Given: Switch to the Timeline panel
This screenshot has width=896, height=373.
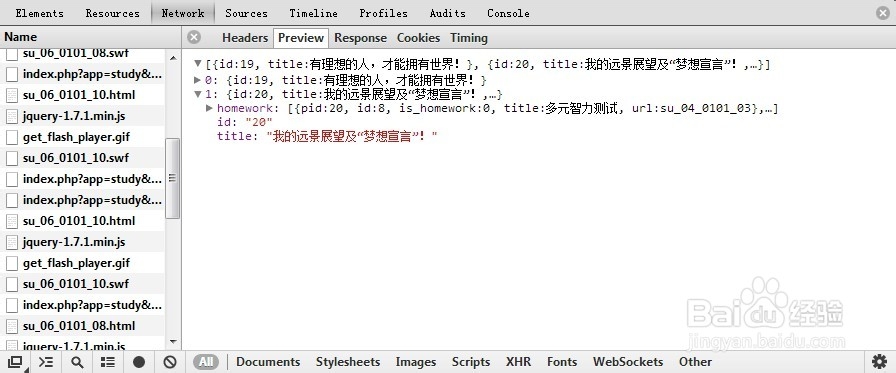Looking at the screenshot, I should [313, 13].
